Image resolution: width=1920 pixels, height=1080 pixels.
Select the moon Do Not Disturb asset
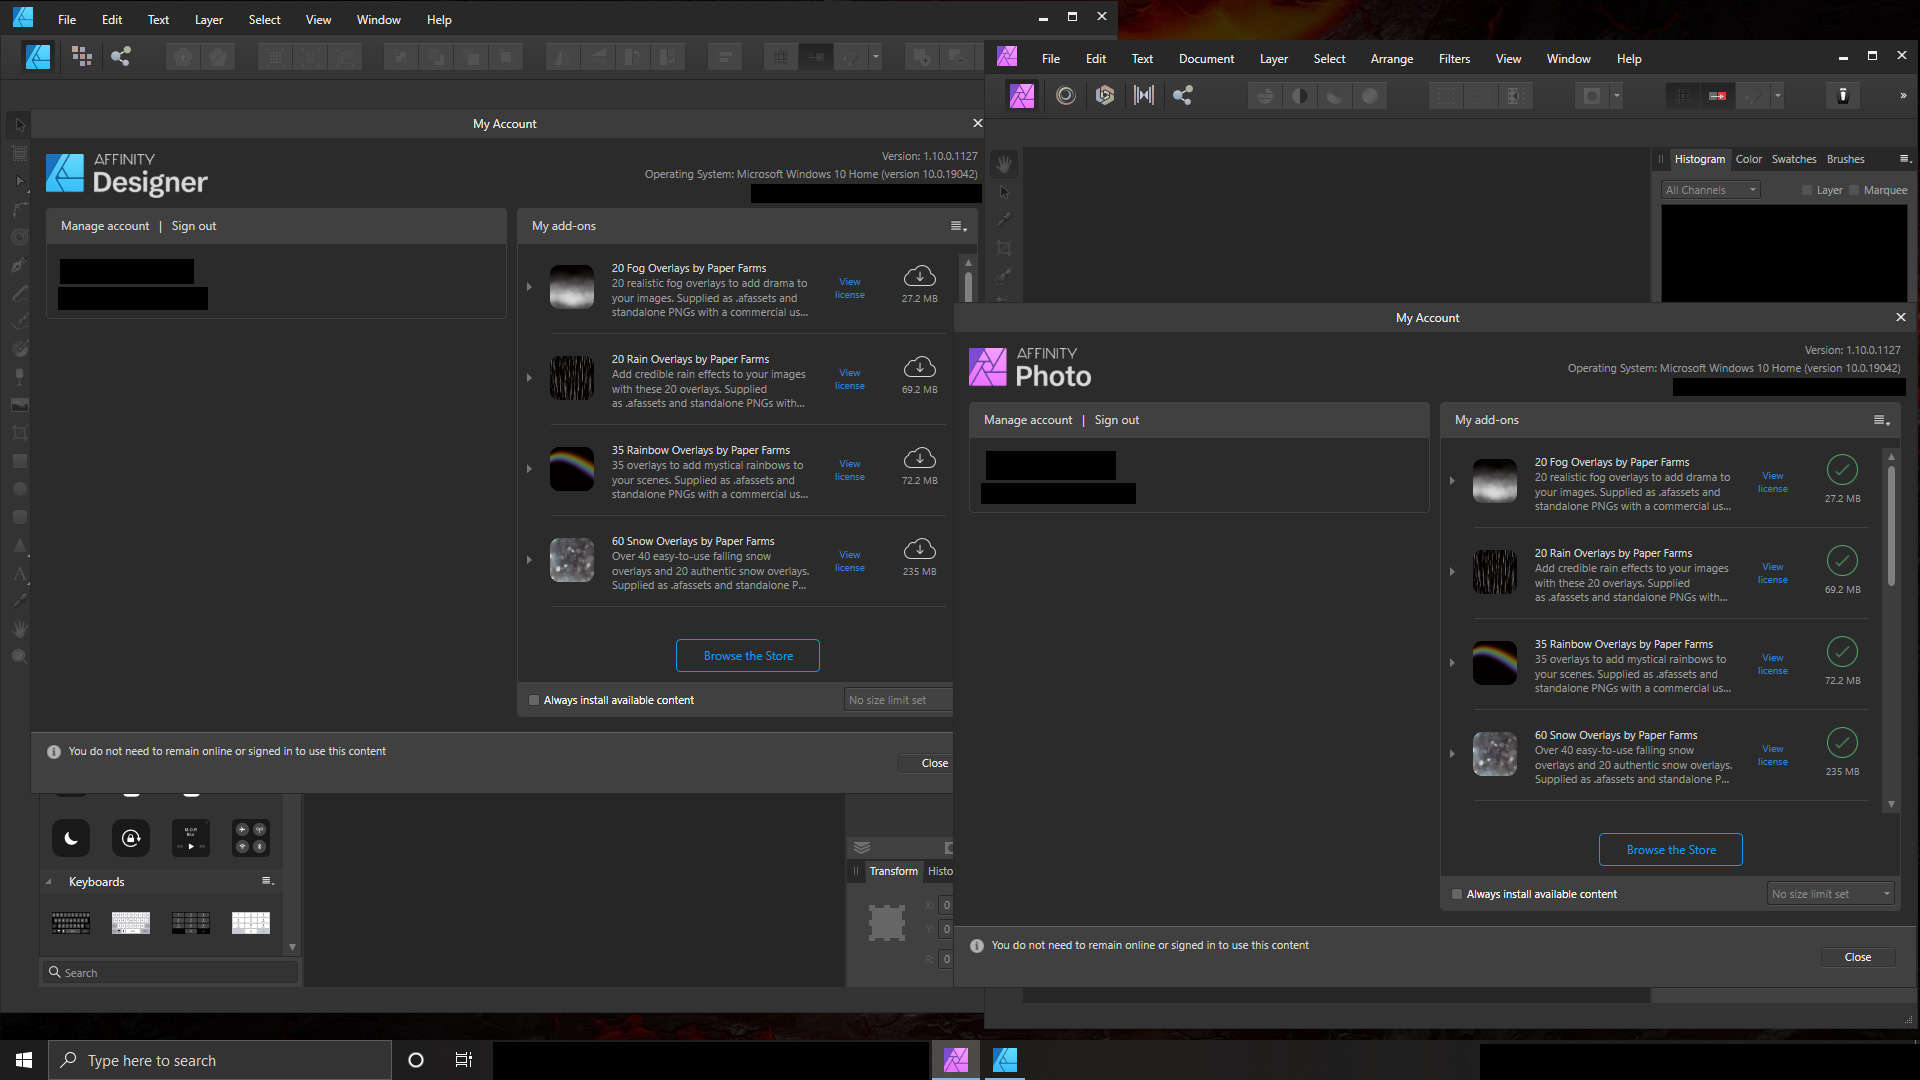coord(71,838)
